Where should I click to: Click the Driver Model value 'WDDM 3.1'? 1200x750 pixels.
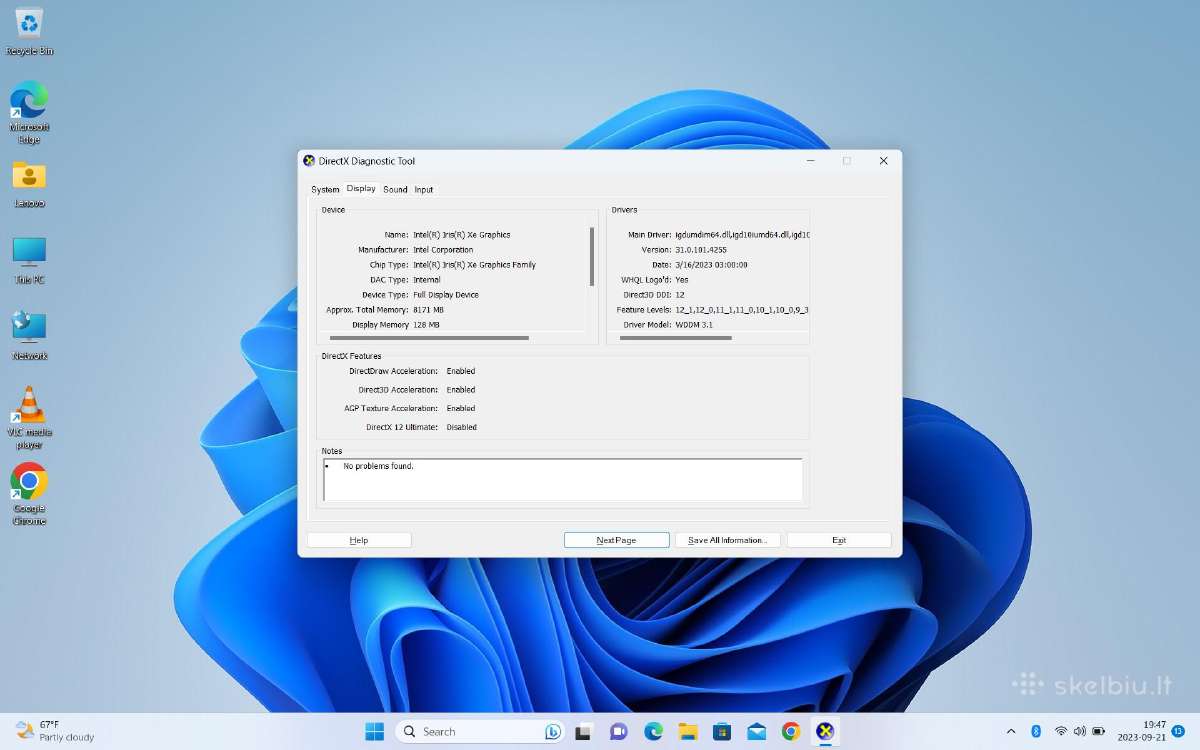pyautogui.click(x=694, y=325)
